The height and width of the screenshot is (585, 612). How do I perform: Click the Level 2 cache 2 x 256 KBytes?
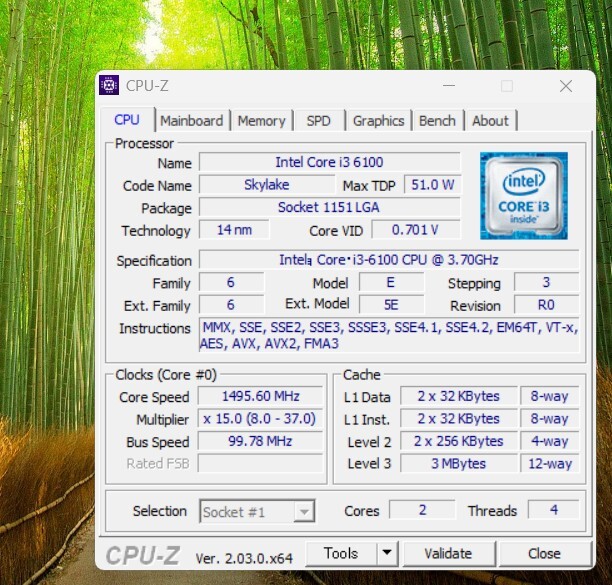(459, 441)
